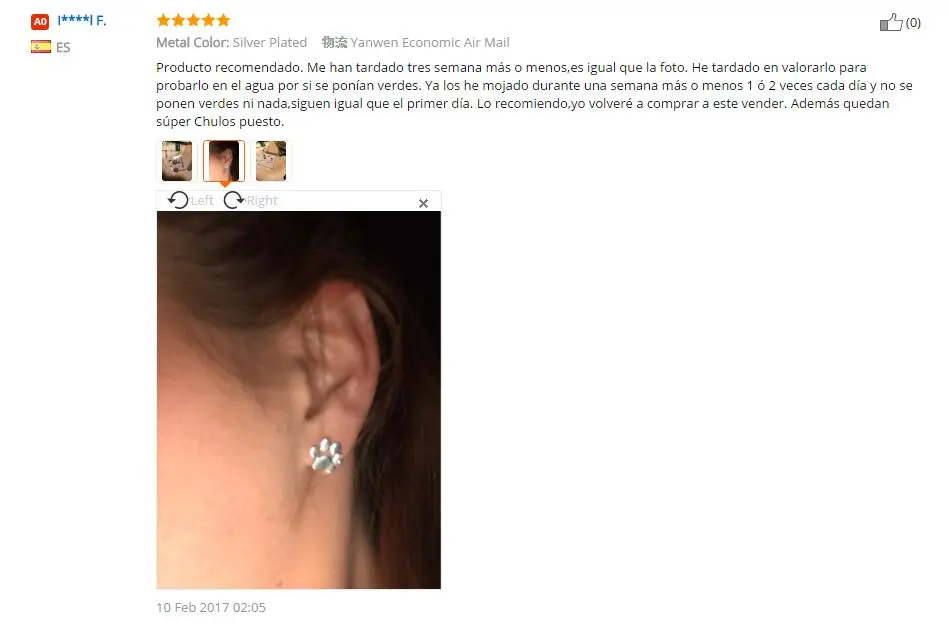The height and width of the screenshot is (624, 949).
Task: Click the rotate Left icon
Action: (178, 200)
